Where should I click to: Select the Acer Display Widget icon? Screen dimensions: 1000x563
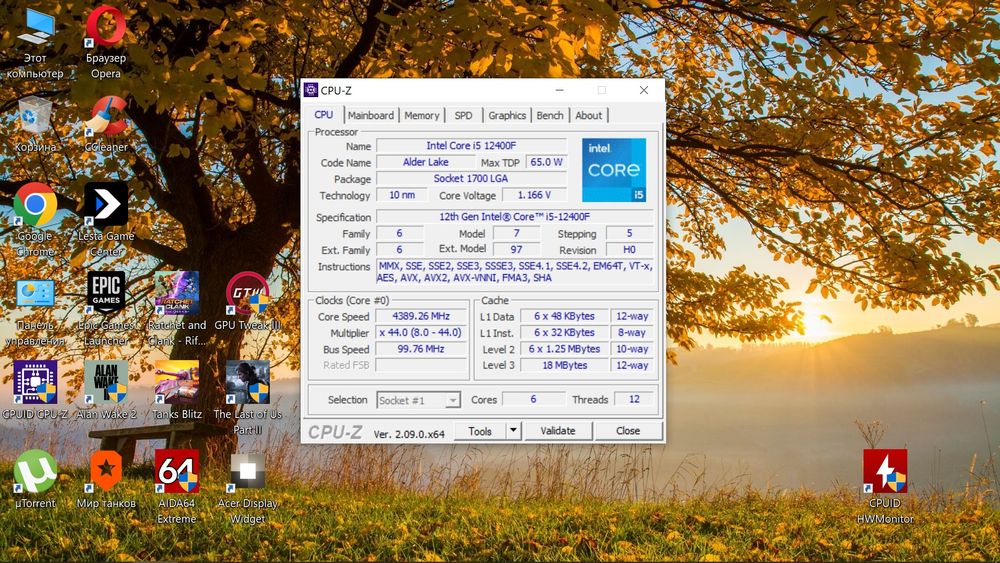[x=247, y=487]
